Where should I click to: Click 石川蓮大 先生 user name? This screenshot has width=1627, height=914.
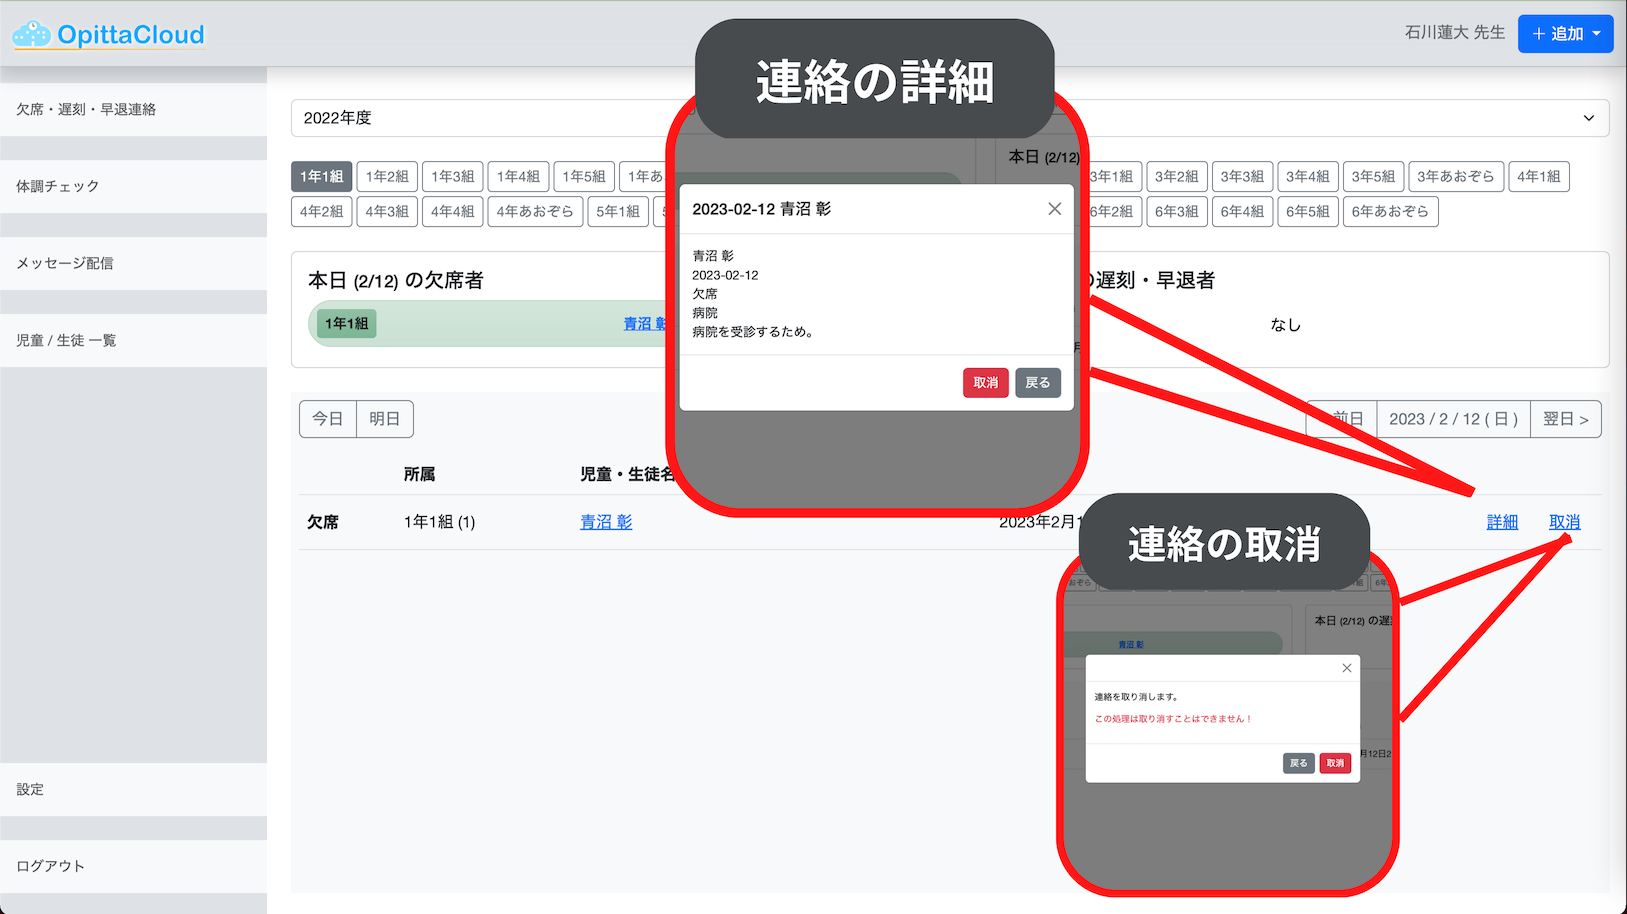1455,33
